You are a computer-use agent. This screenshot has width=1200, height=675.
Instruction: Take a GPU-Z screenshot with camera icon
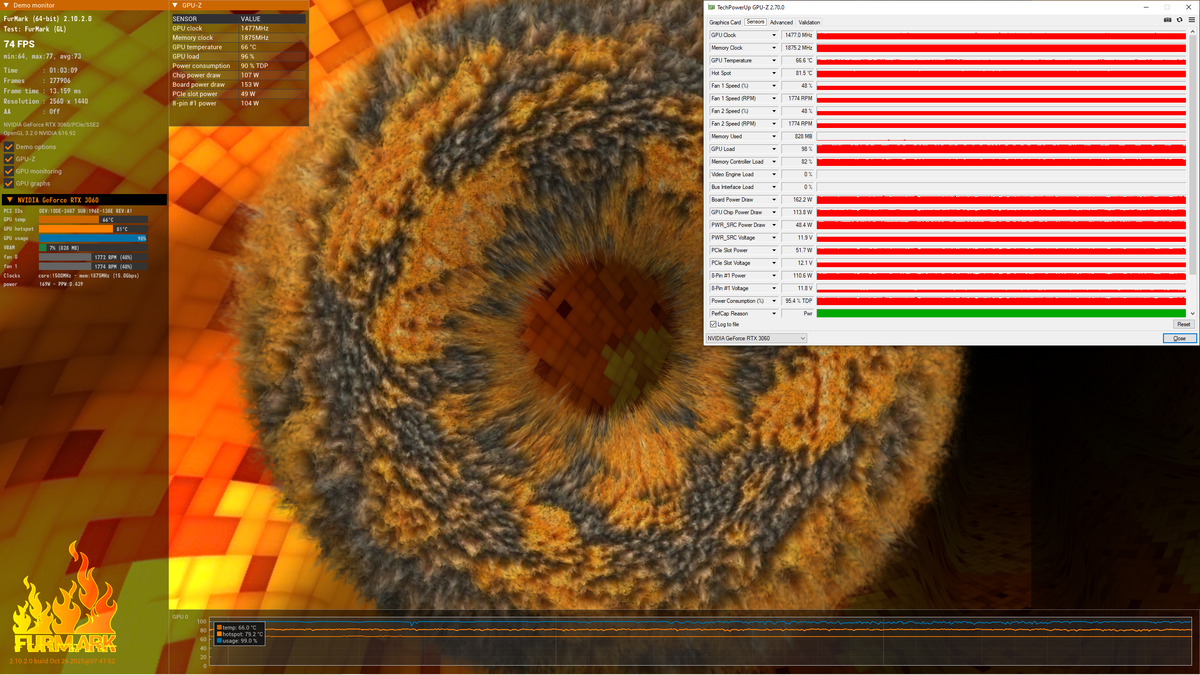(x=1167, y=20)
